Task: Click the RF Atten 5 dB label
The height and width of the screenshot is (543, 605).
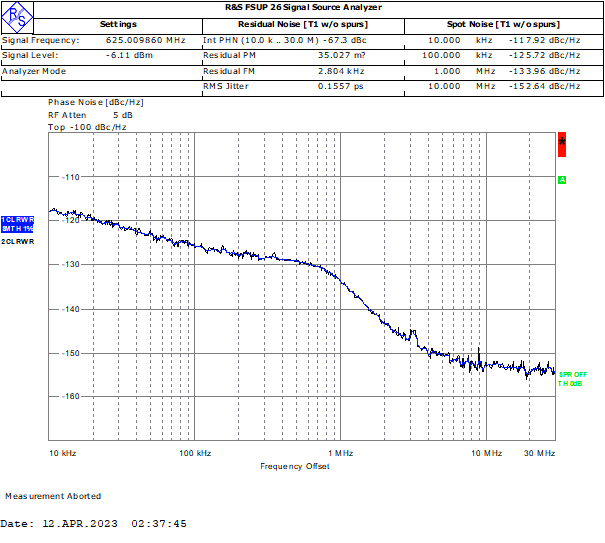Action: (x=90, y=115)
